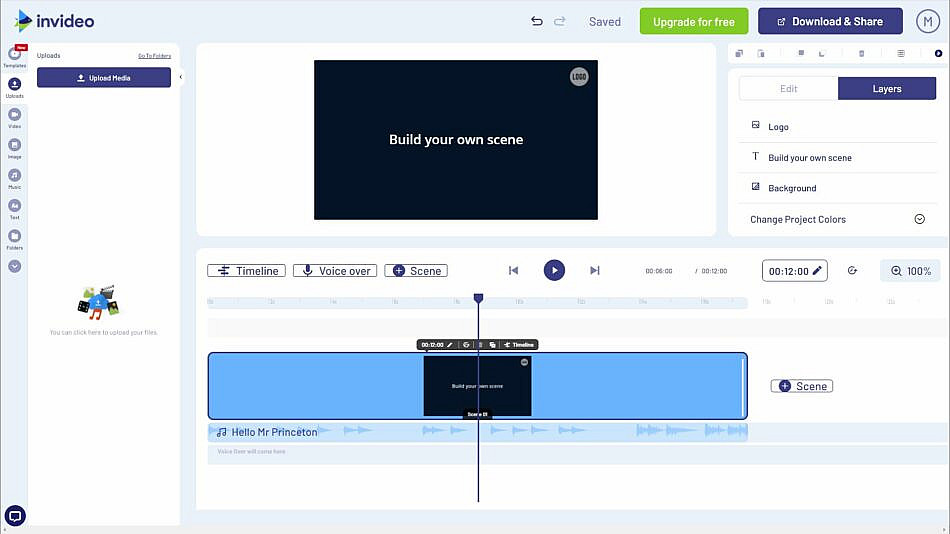Click the timeline playhead marker

(478, 298)
